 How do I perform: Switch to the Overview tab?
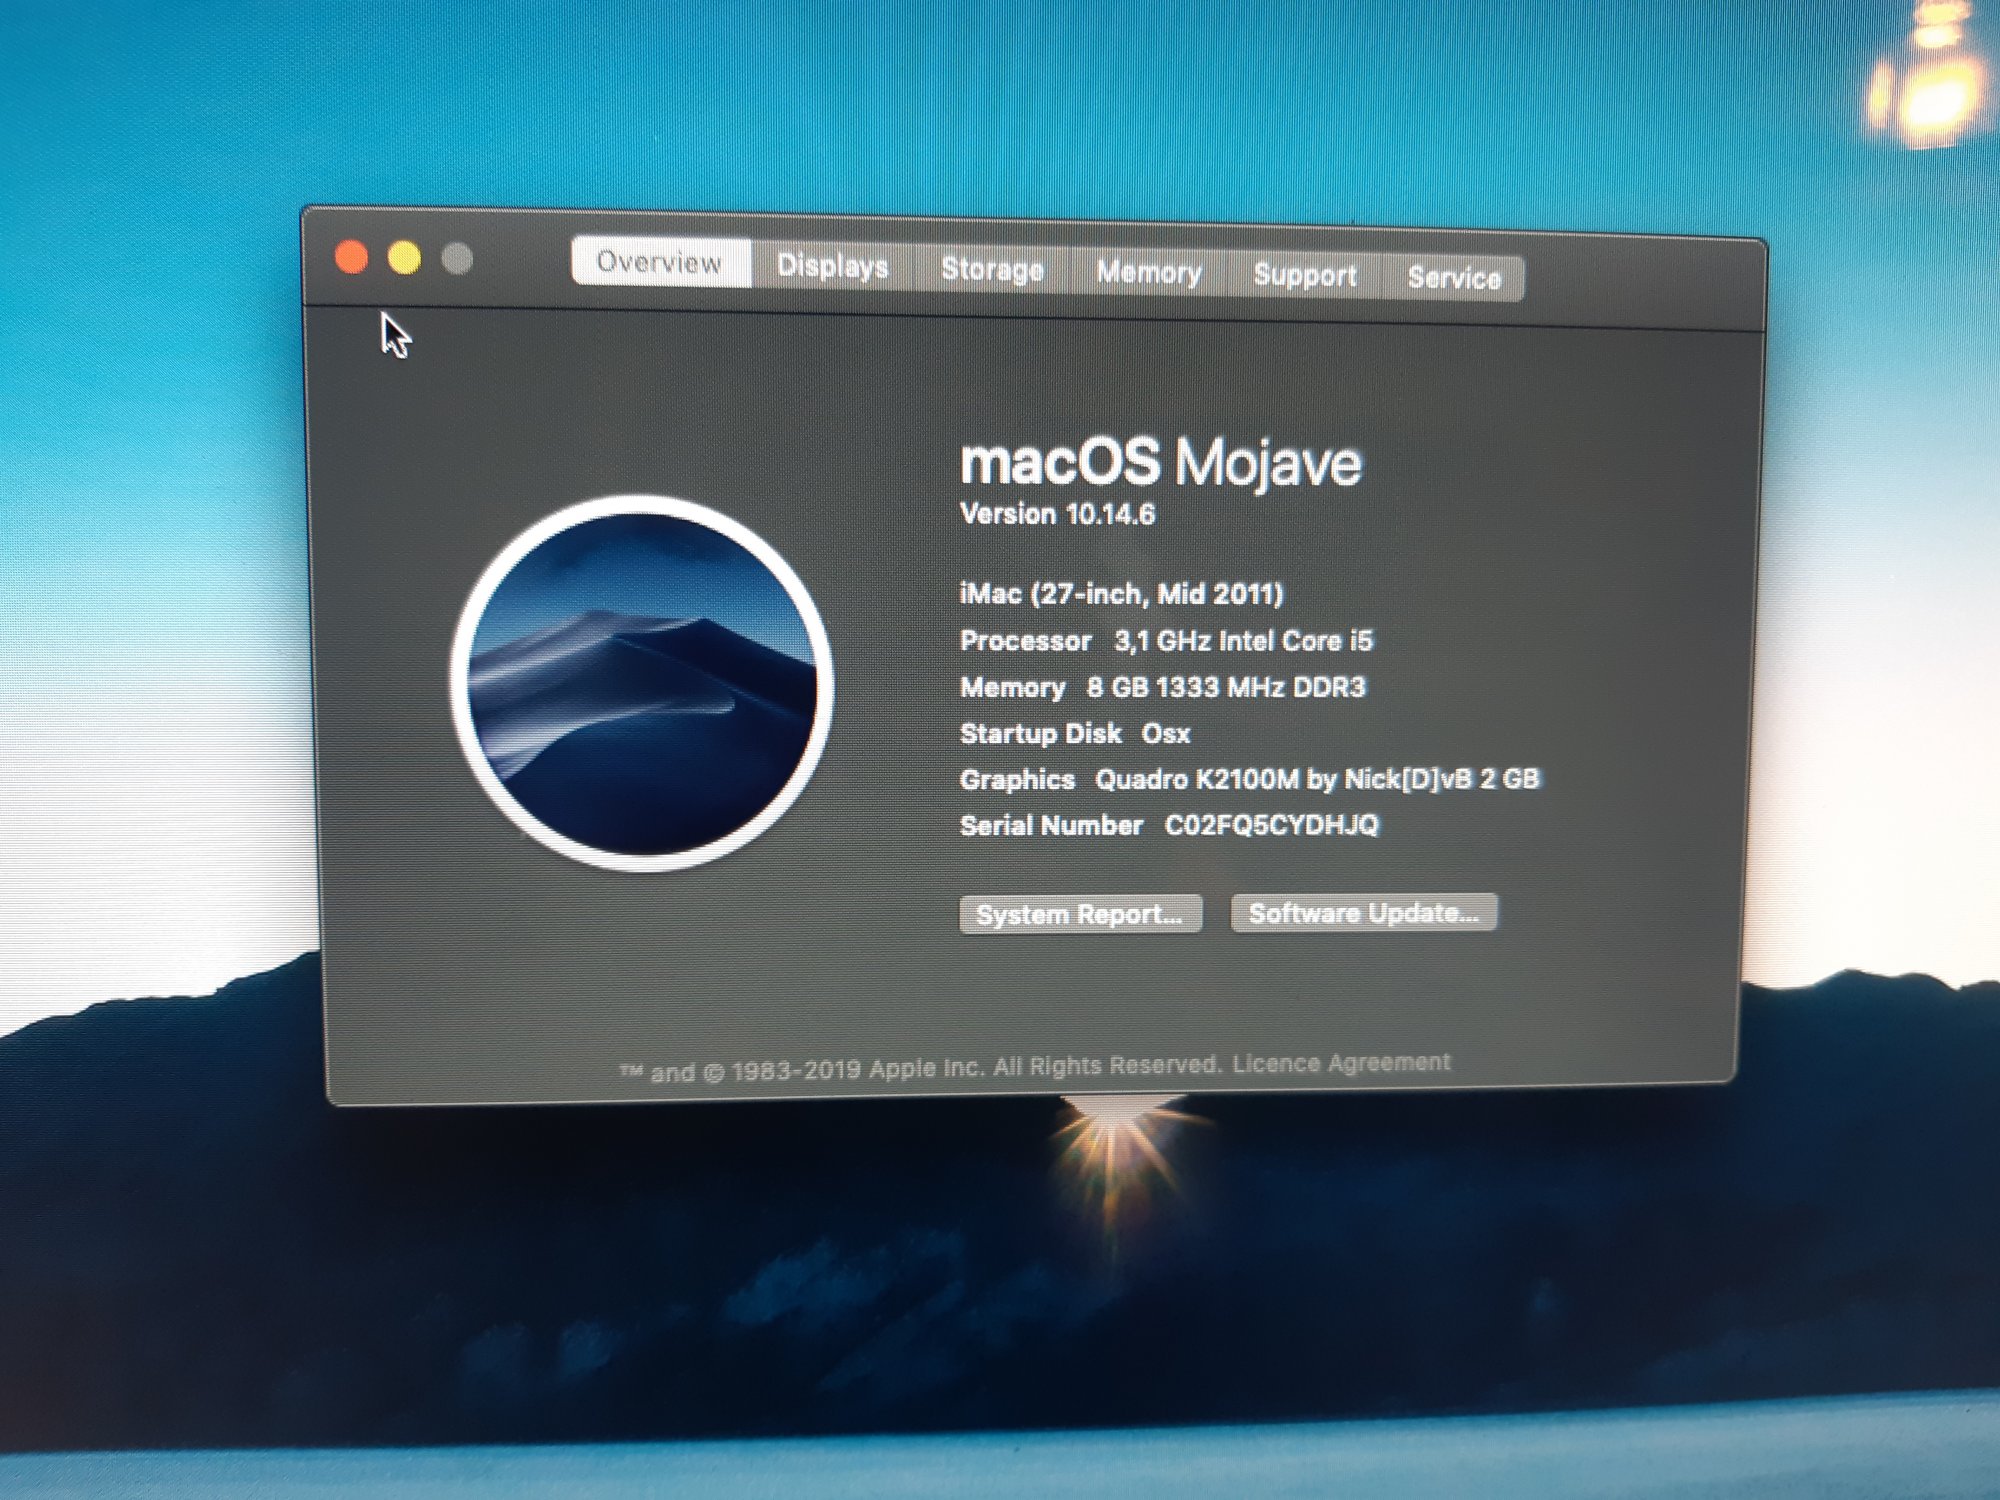pyautogui.click(x=659, y=262)
